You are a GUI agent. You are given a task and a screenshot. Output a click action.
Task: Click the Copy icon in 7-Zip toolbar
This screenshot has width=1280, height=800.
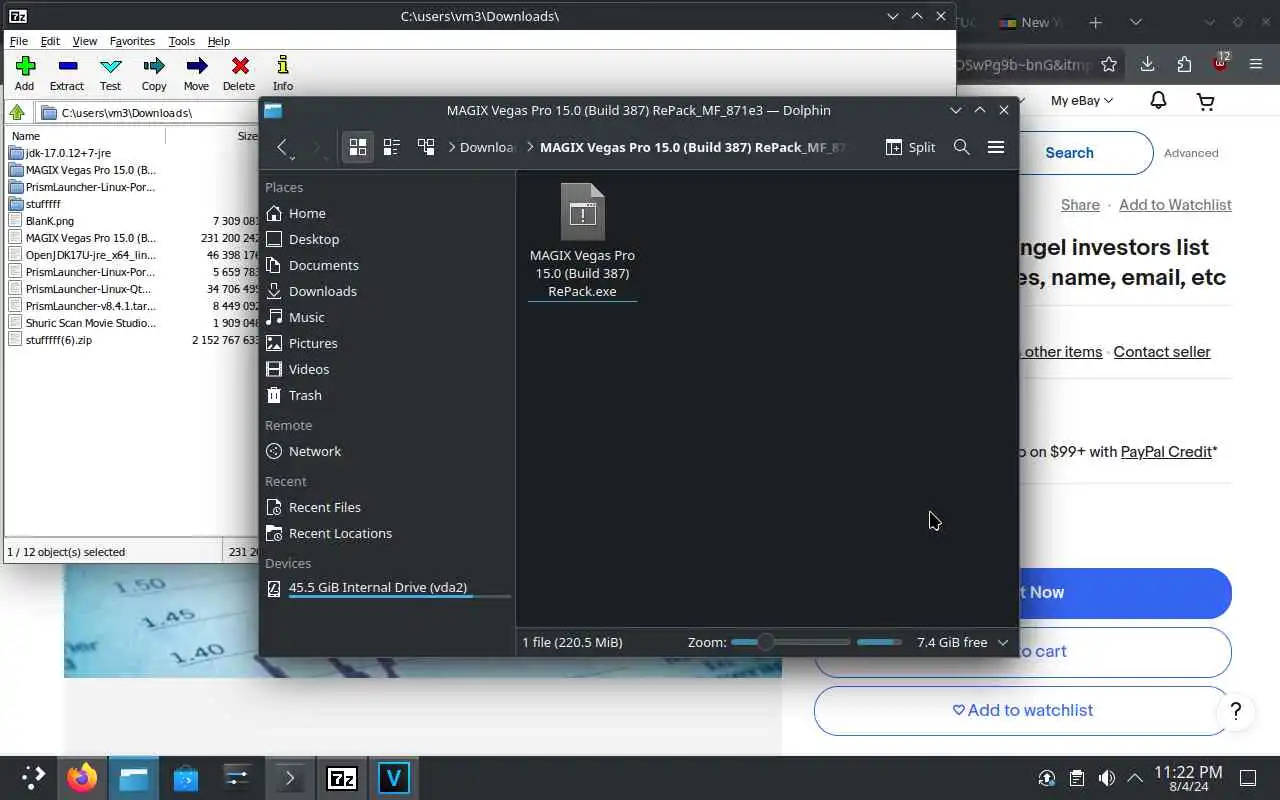click(154, 74)
